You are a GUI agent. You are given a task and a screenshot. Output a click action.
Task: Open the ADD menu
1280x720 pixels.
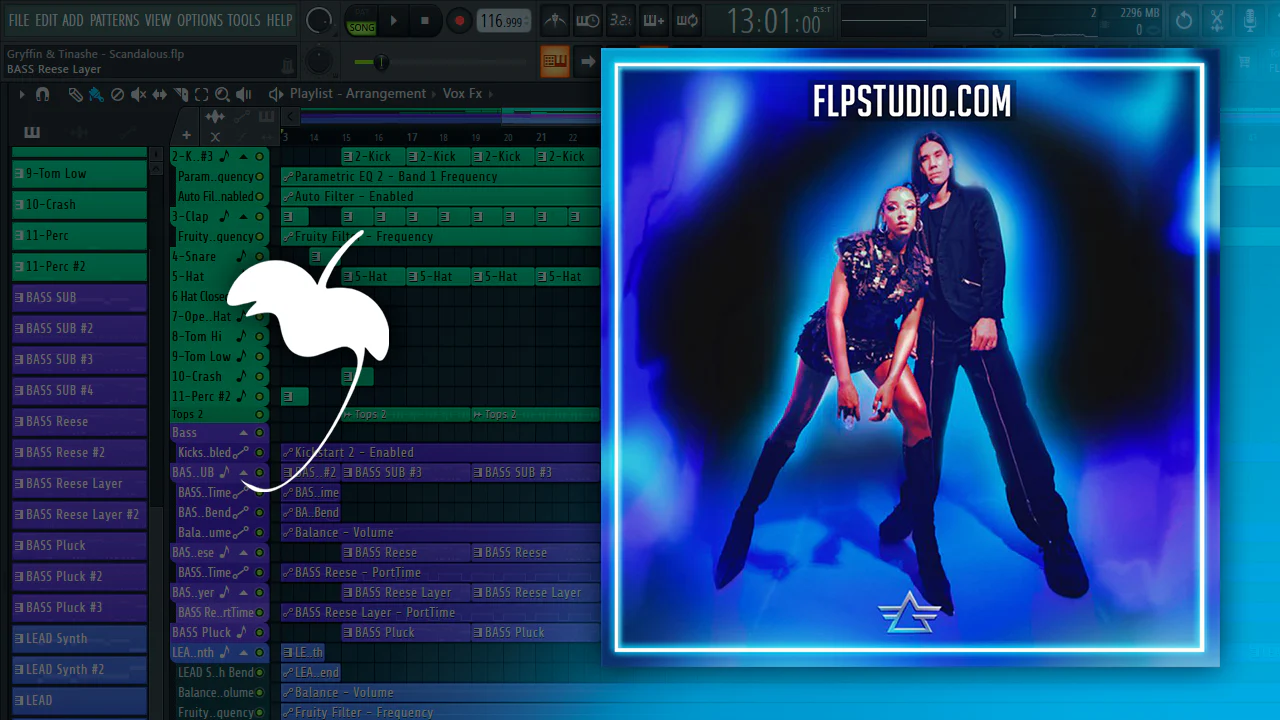(x=73, y=20)
